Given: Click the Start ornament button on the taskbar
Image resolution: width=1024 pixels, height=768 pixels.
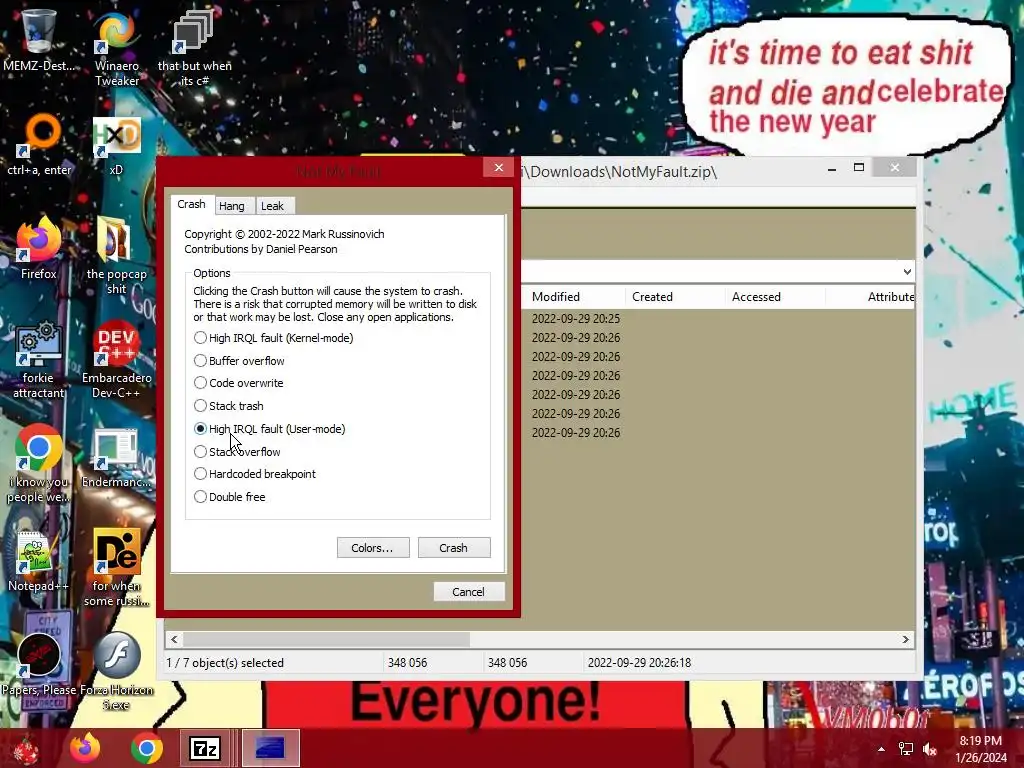Looking at the screenshot, I should pos(25,748).
